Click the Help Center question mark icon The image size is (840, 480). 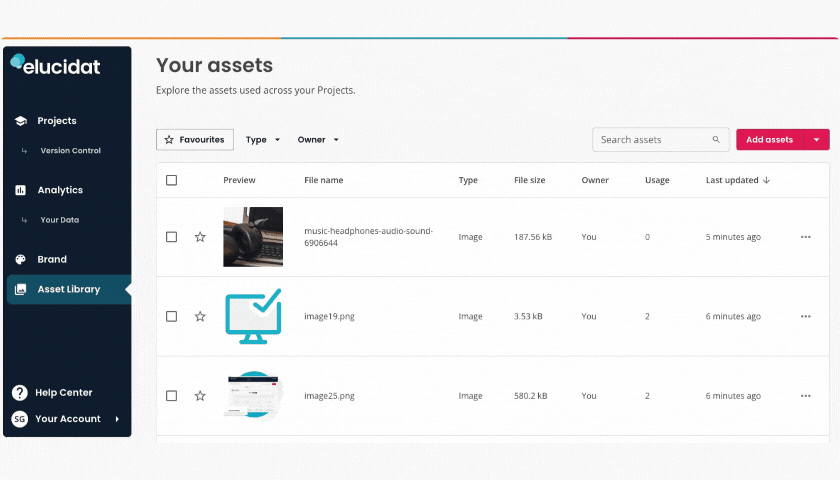coord(20,393)
